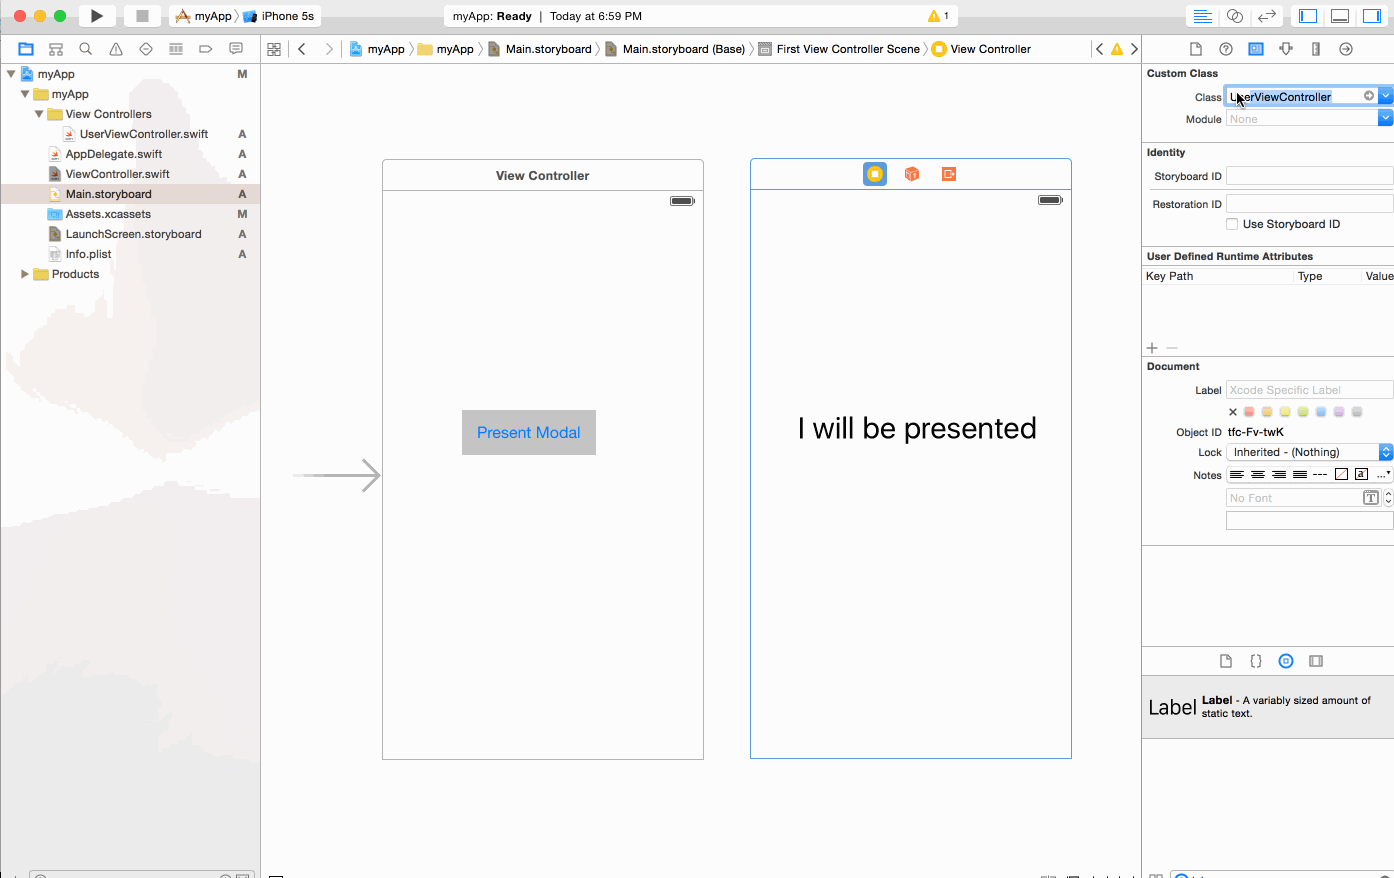This screenshot has height=878, width=1394.
Task: Select the View Controller dock icon
Action: tap(875, 174)
